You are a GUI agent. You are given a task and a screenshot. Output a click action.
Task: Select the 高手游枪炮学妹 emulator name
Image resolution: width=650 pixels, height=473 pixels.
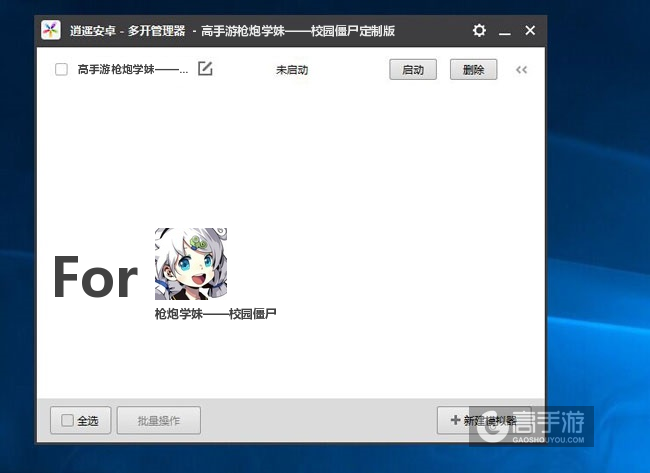[133, 70]
